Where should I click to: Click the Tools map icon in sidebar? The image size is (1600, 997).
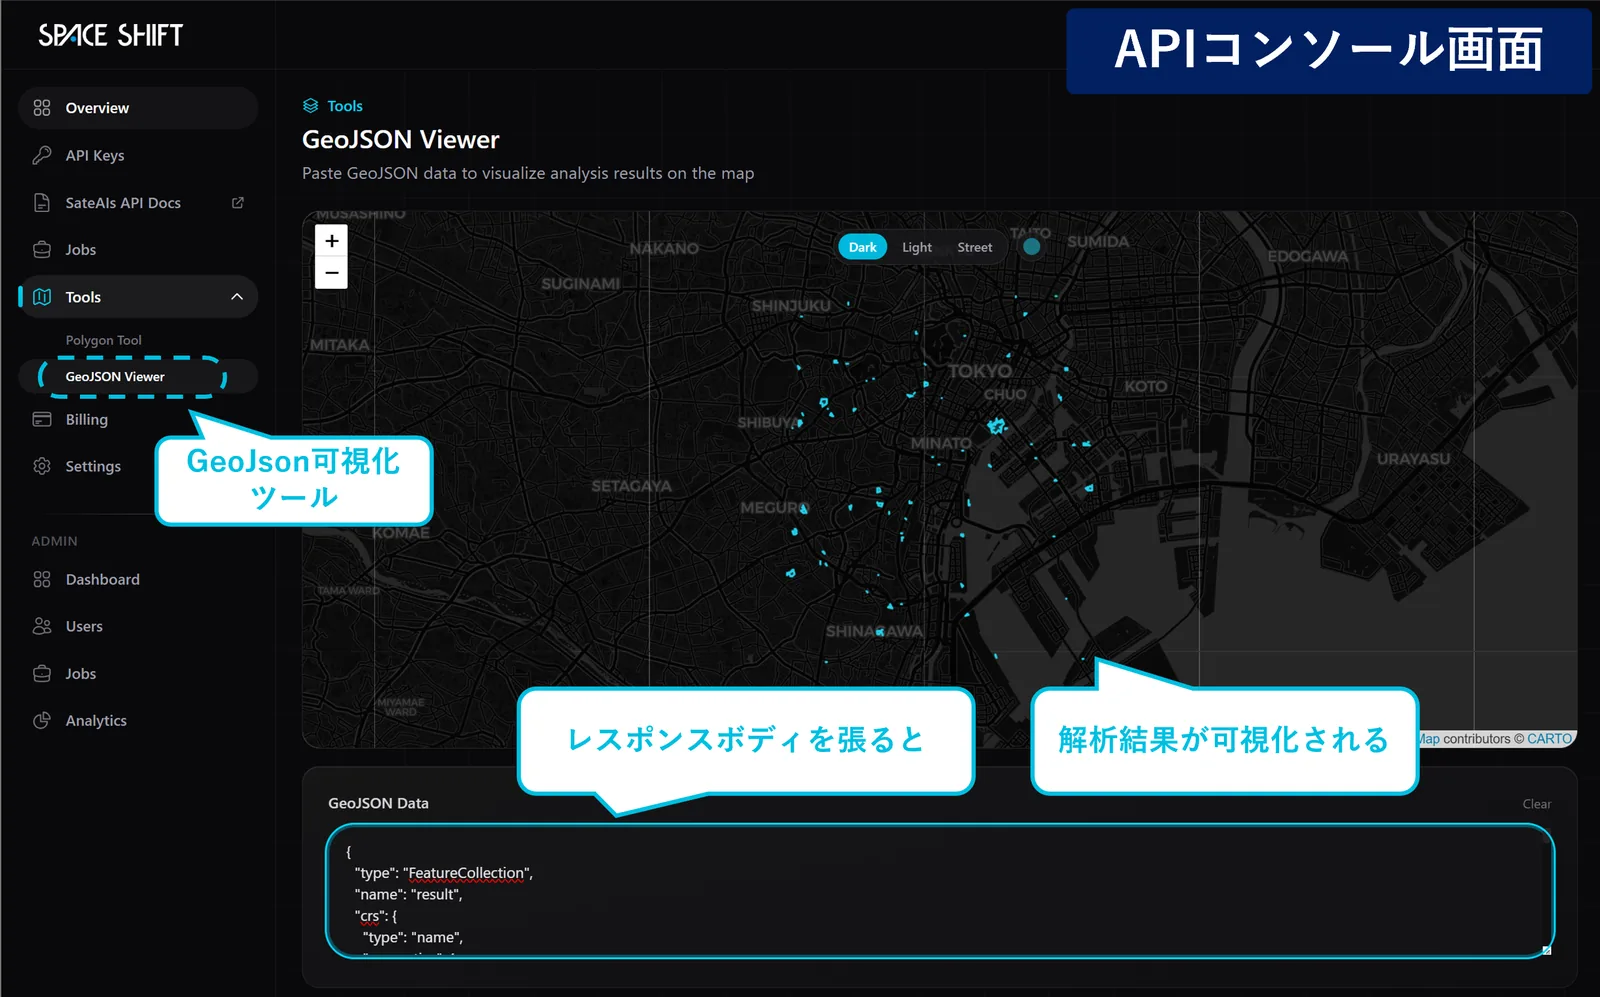(x=42, y=297)
